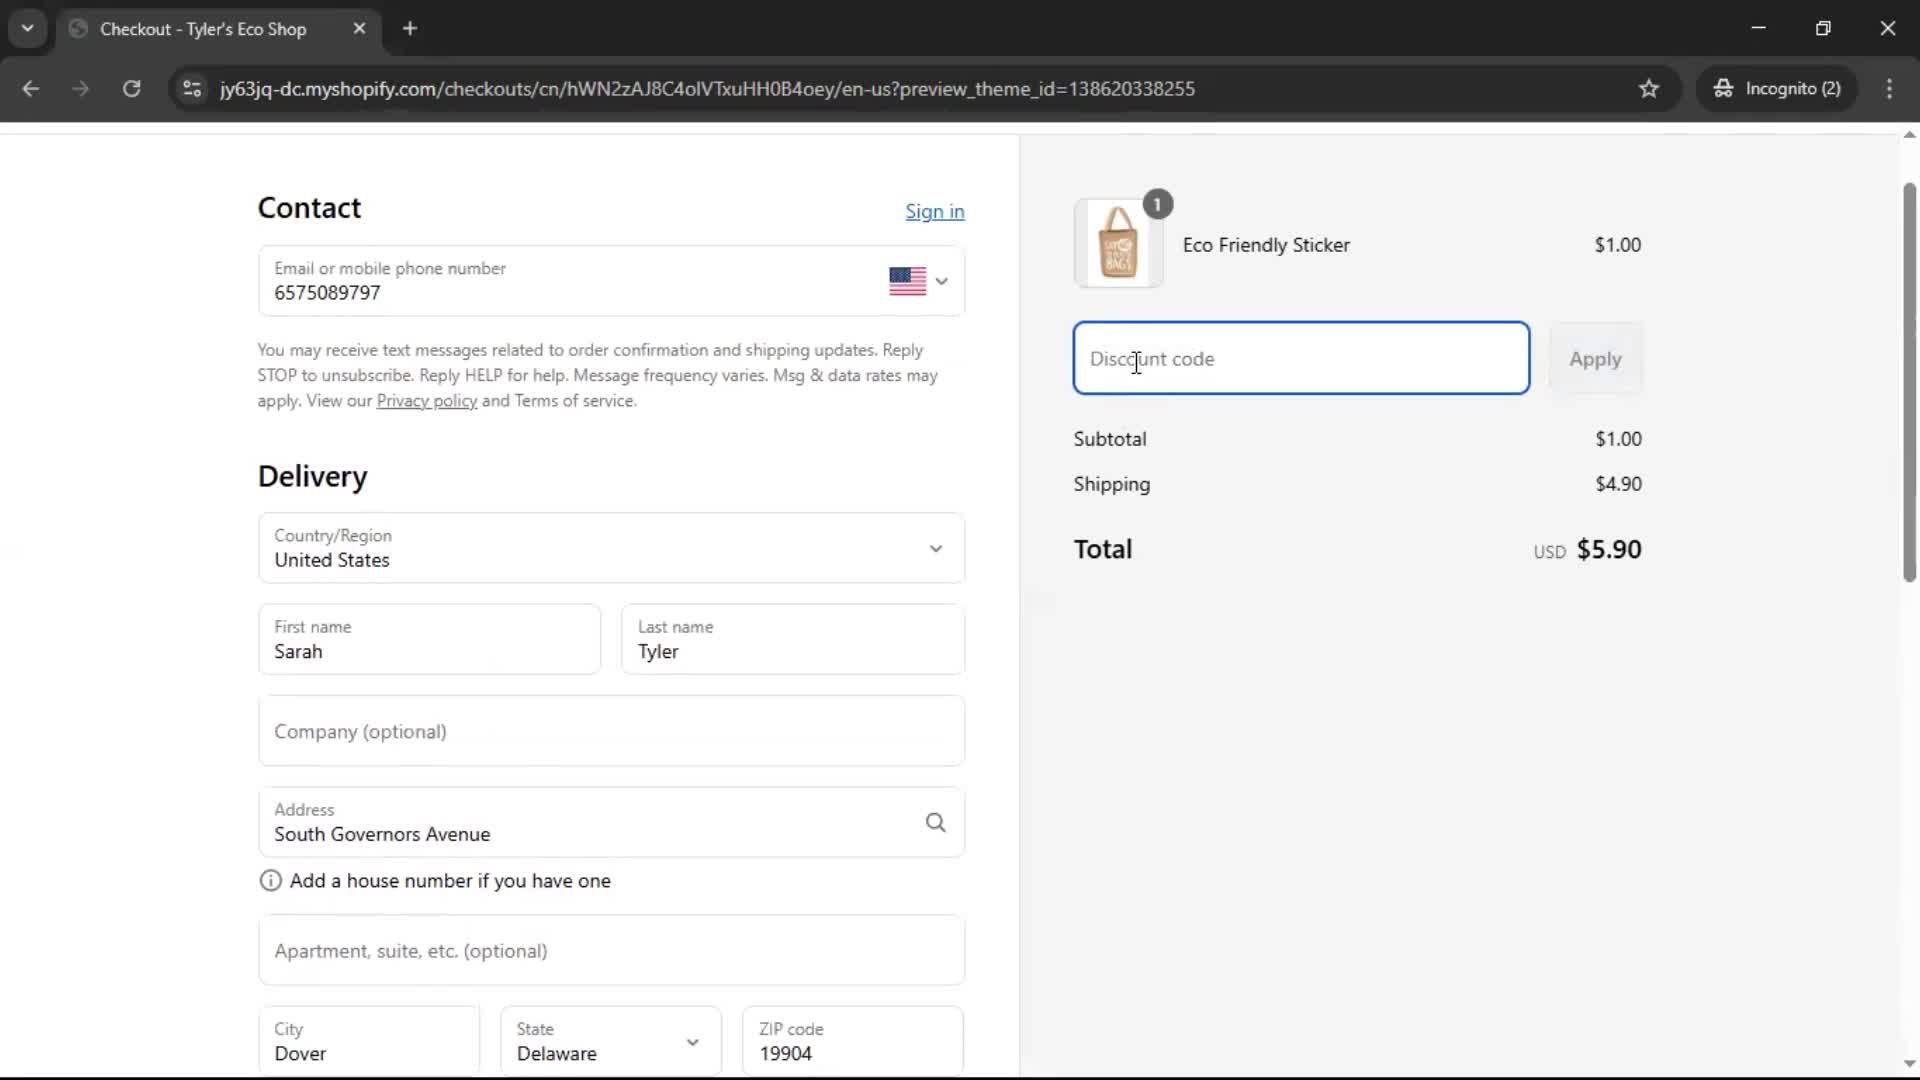This screenshot has height=1080, width=1920.
Task: Click the page vertical scrollbar
Action: pyautogui.click(x=1909, y=380)
